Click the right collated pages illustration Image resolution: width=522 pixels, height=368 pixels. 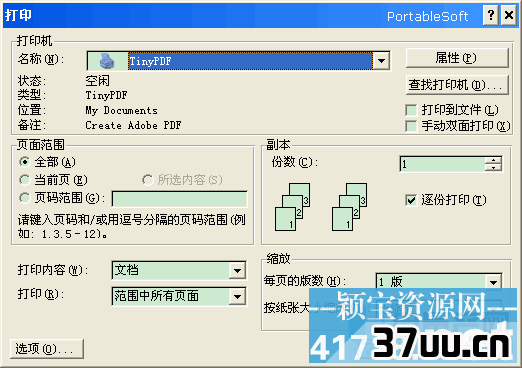click(350, 207)
